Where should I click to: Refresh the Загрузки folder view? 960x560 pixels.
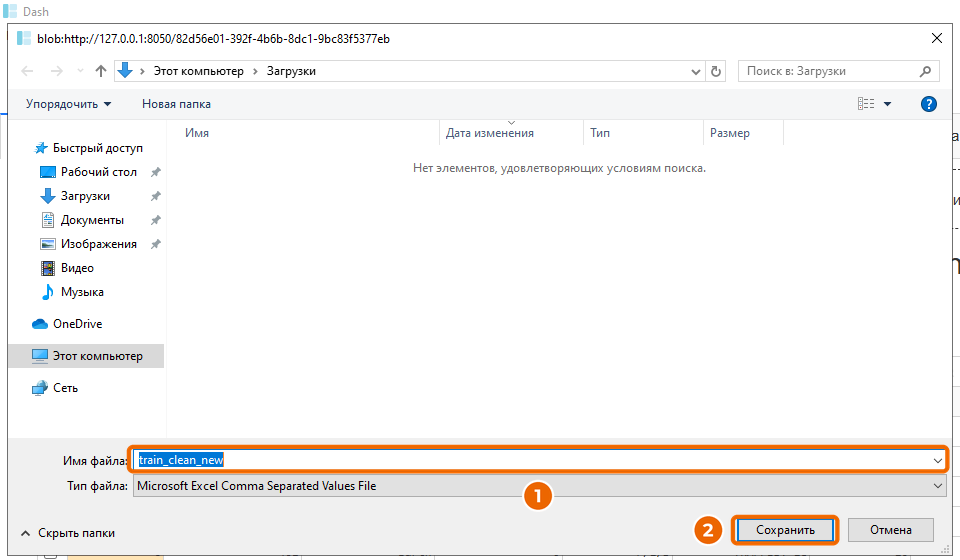[x=716, y=72]
